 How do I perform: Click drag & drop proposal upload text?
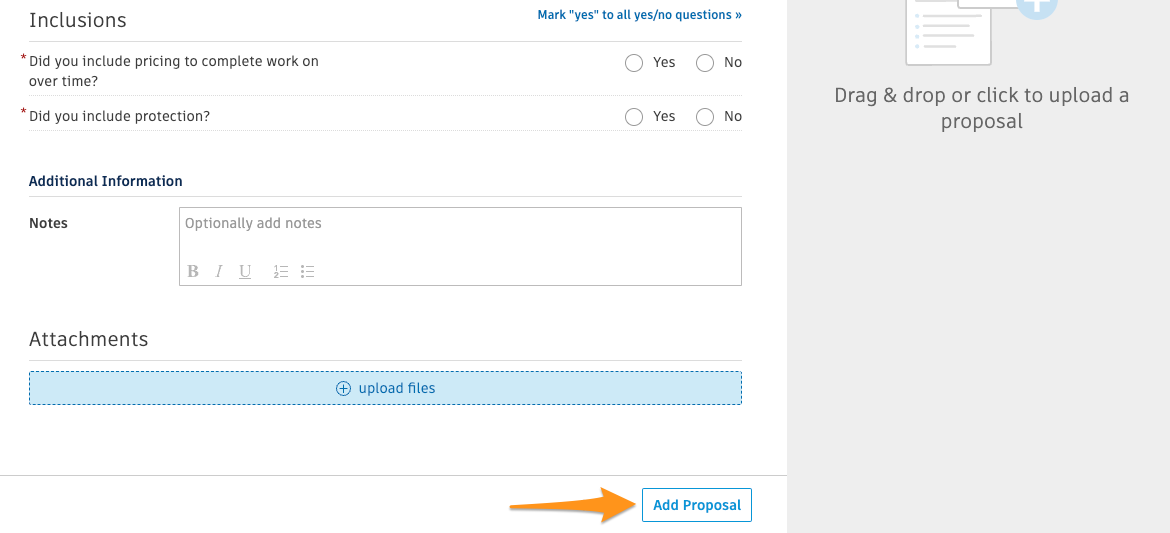tap(981, 108)
